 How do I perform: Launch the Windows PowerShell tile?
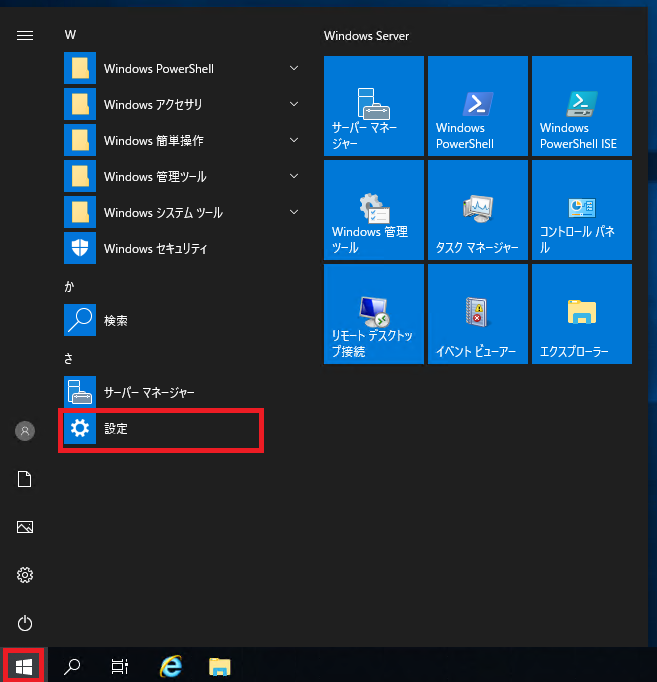[477, 106]
